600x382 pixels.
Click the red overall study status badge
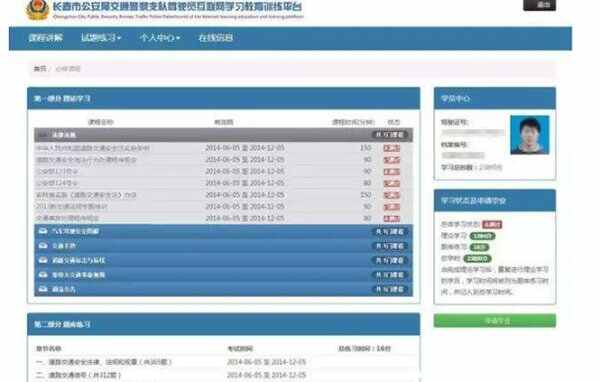(492, 224)
